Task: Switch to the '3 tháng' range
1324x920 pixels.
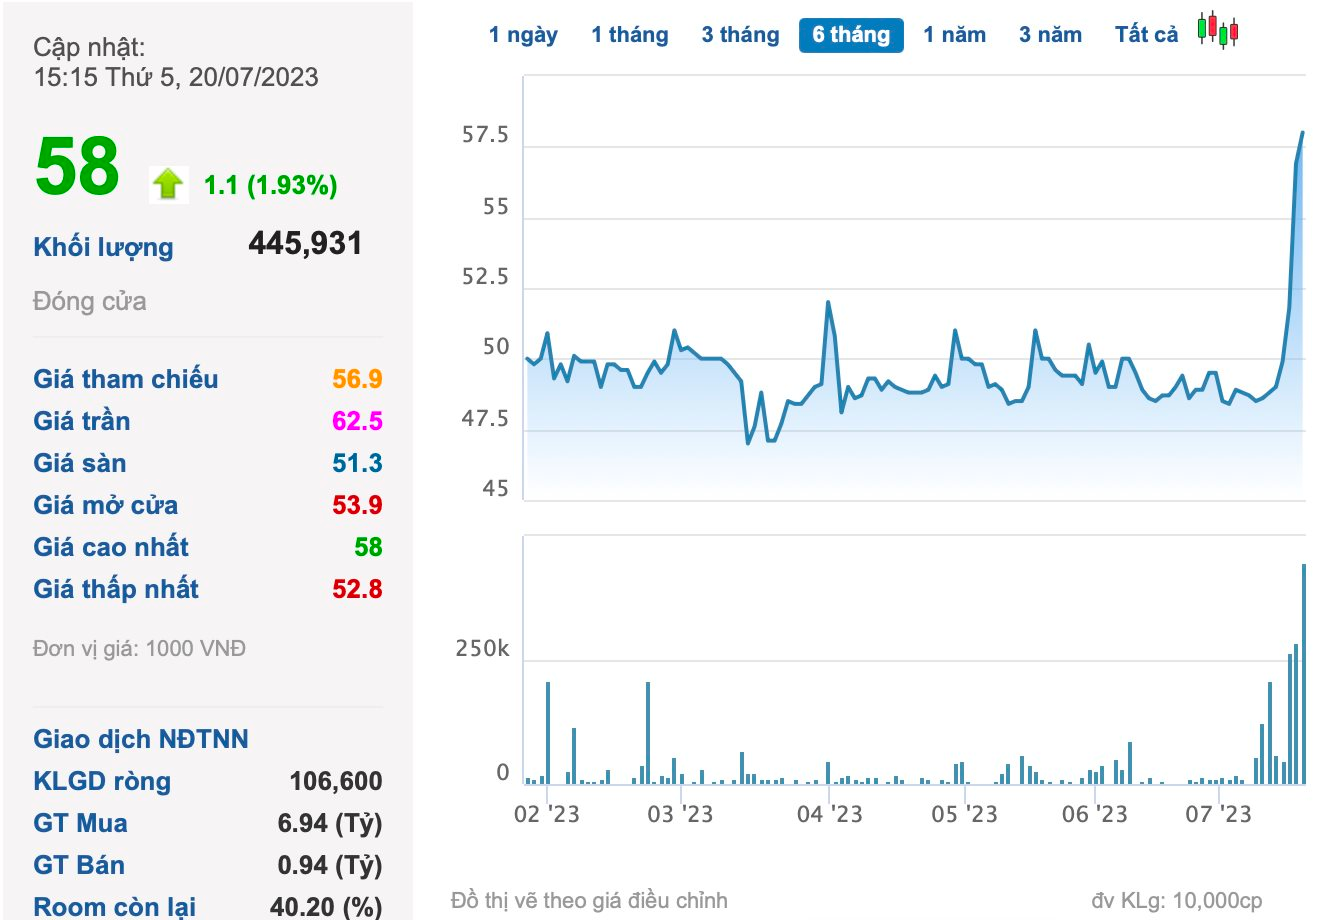Action: [x=740, y=35]
